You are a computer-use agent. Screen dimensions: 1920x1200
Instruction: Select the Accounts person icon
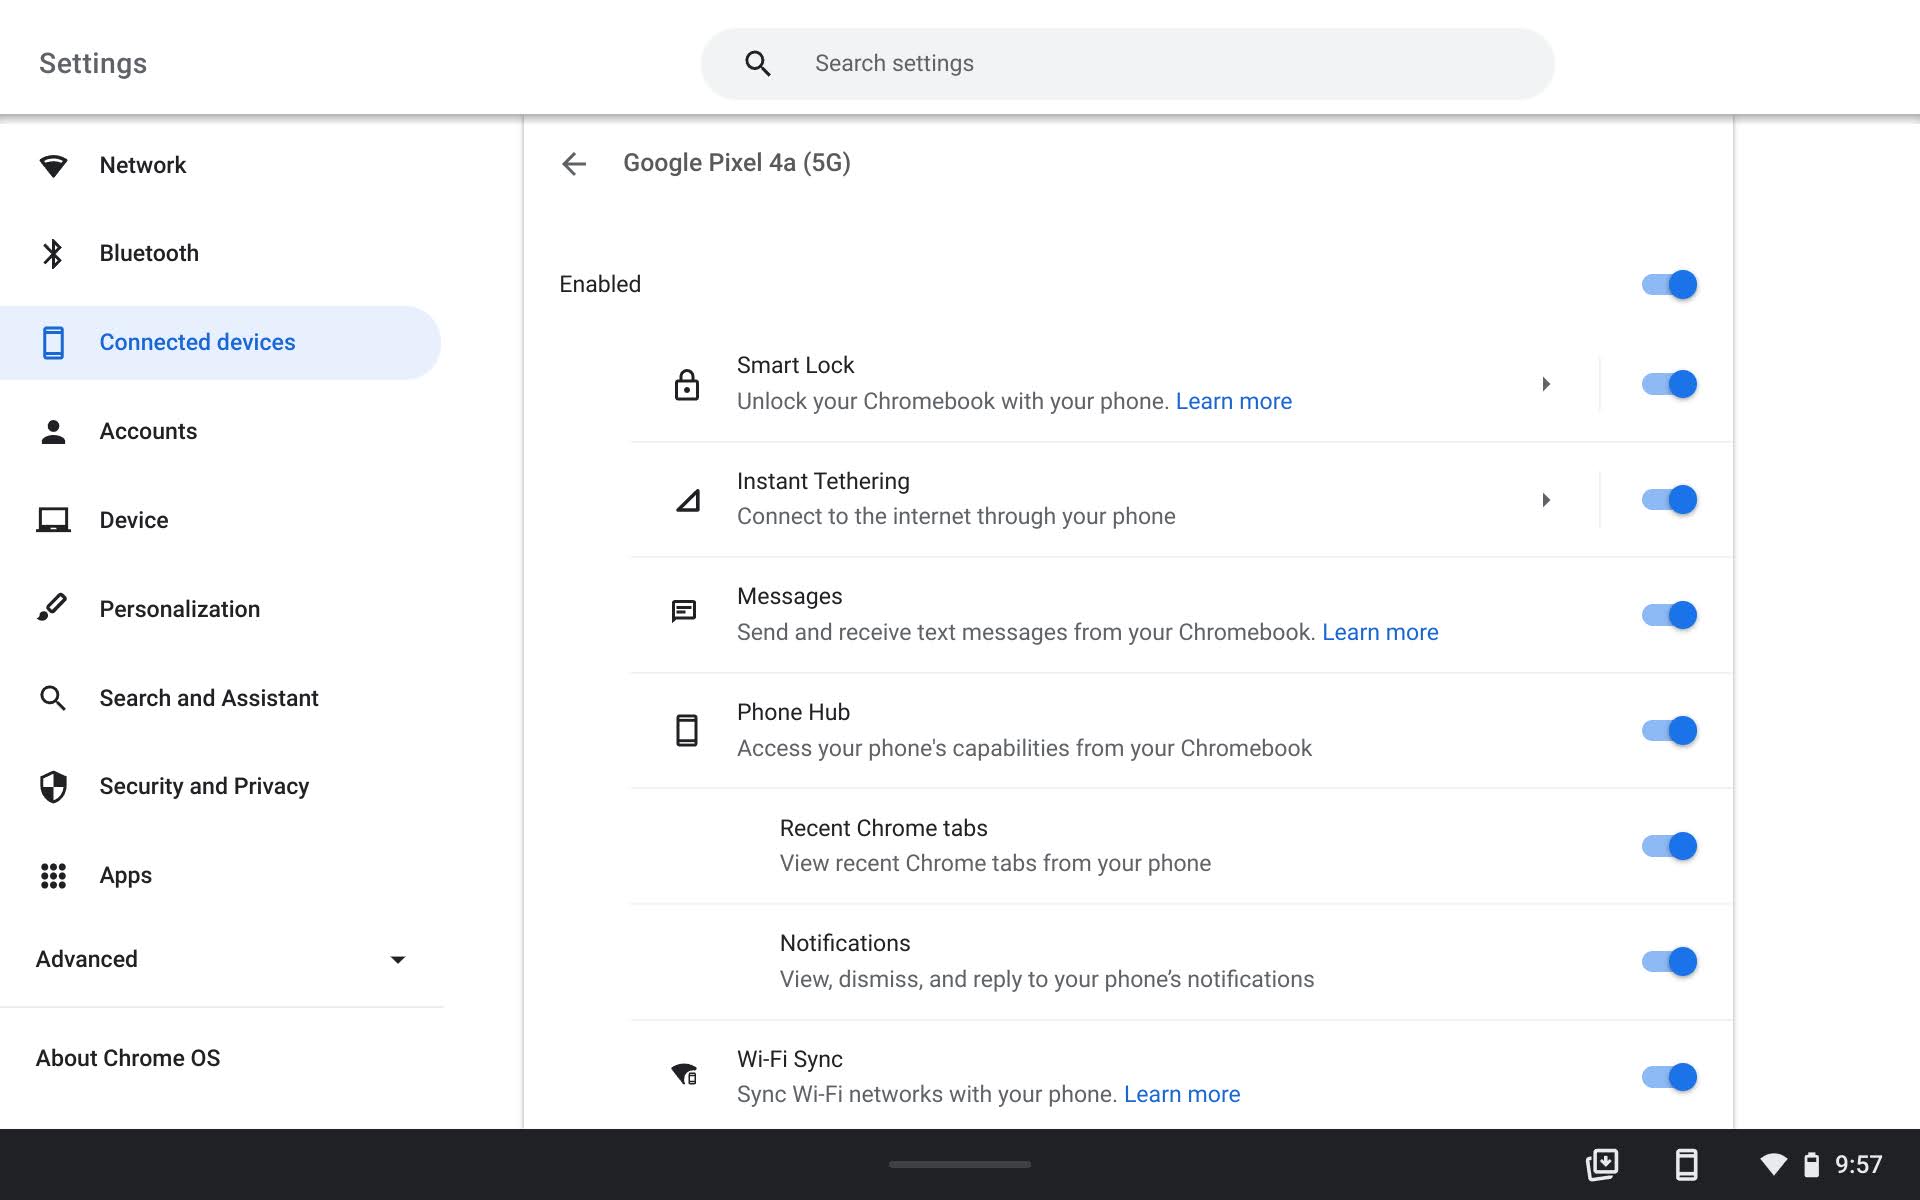pyautogui.click(x=54, y=431)
